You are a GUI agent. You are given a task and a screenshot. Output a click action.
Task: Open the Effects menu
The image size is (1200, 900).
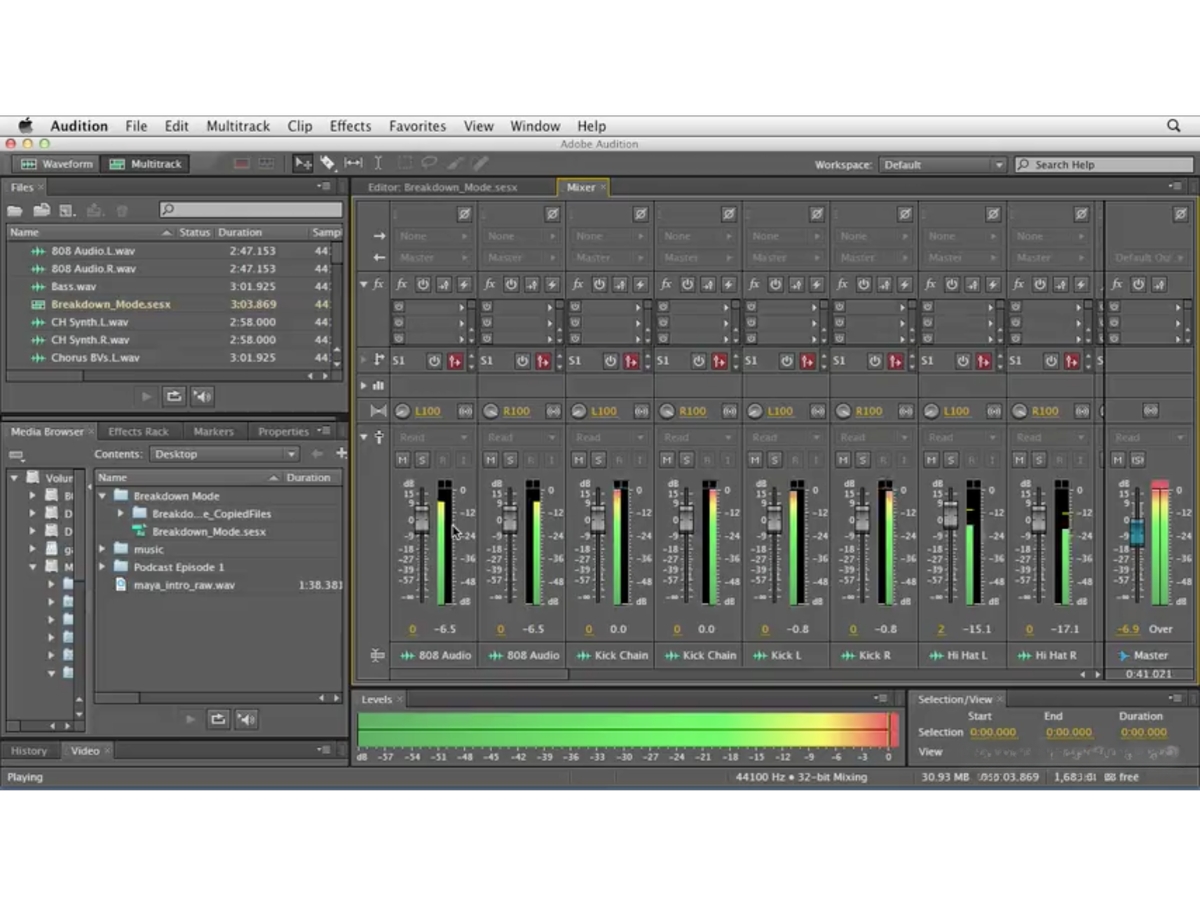pyautogui.click(x=350, y=126)
